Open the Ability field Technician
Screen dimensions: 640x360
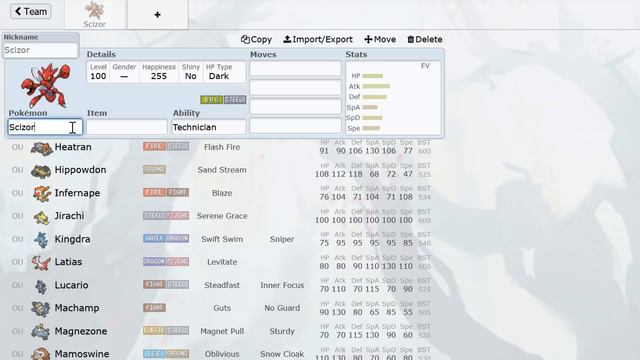[209, 127]
